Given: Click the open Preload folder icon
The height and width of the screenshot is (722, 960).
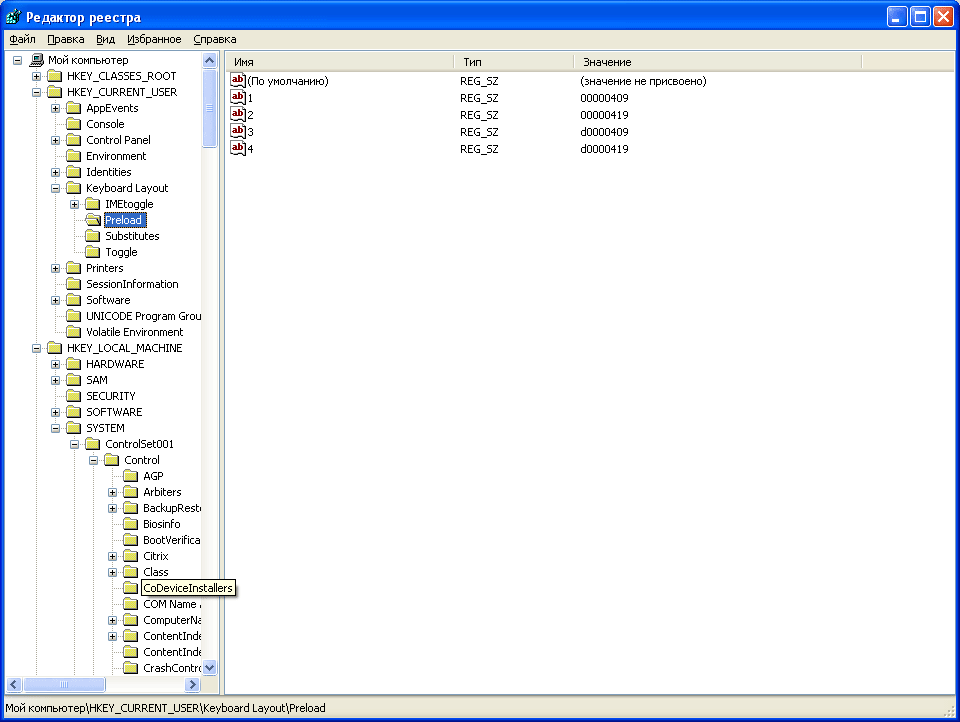Looking at the screenshot, I should (93, 220).
